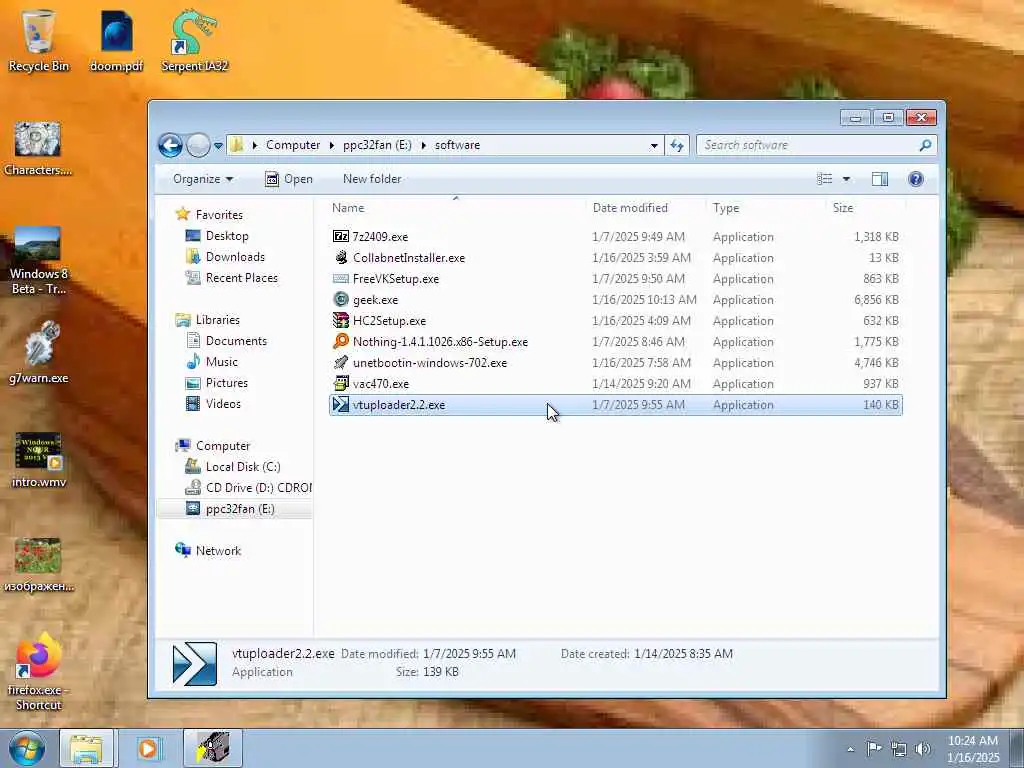Open the recent pages dropdown arrow
The image size is (1024, 768).
click(x=218, y=146)
